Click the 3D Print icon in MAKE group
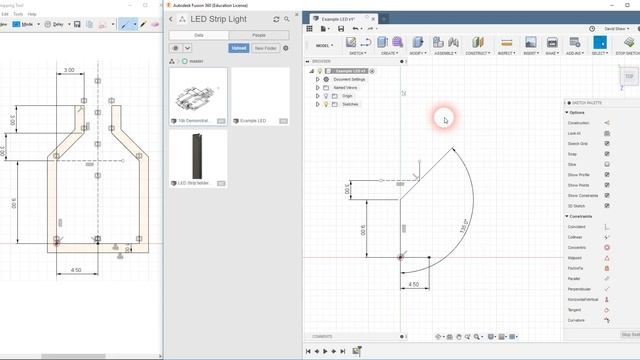Screen dimensions: 640x360 coord(552,42)
